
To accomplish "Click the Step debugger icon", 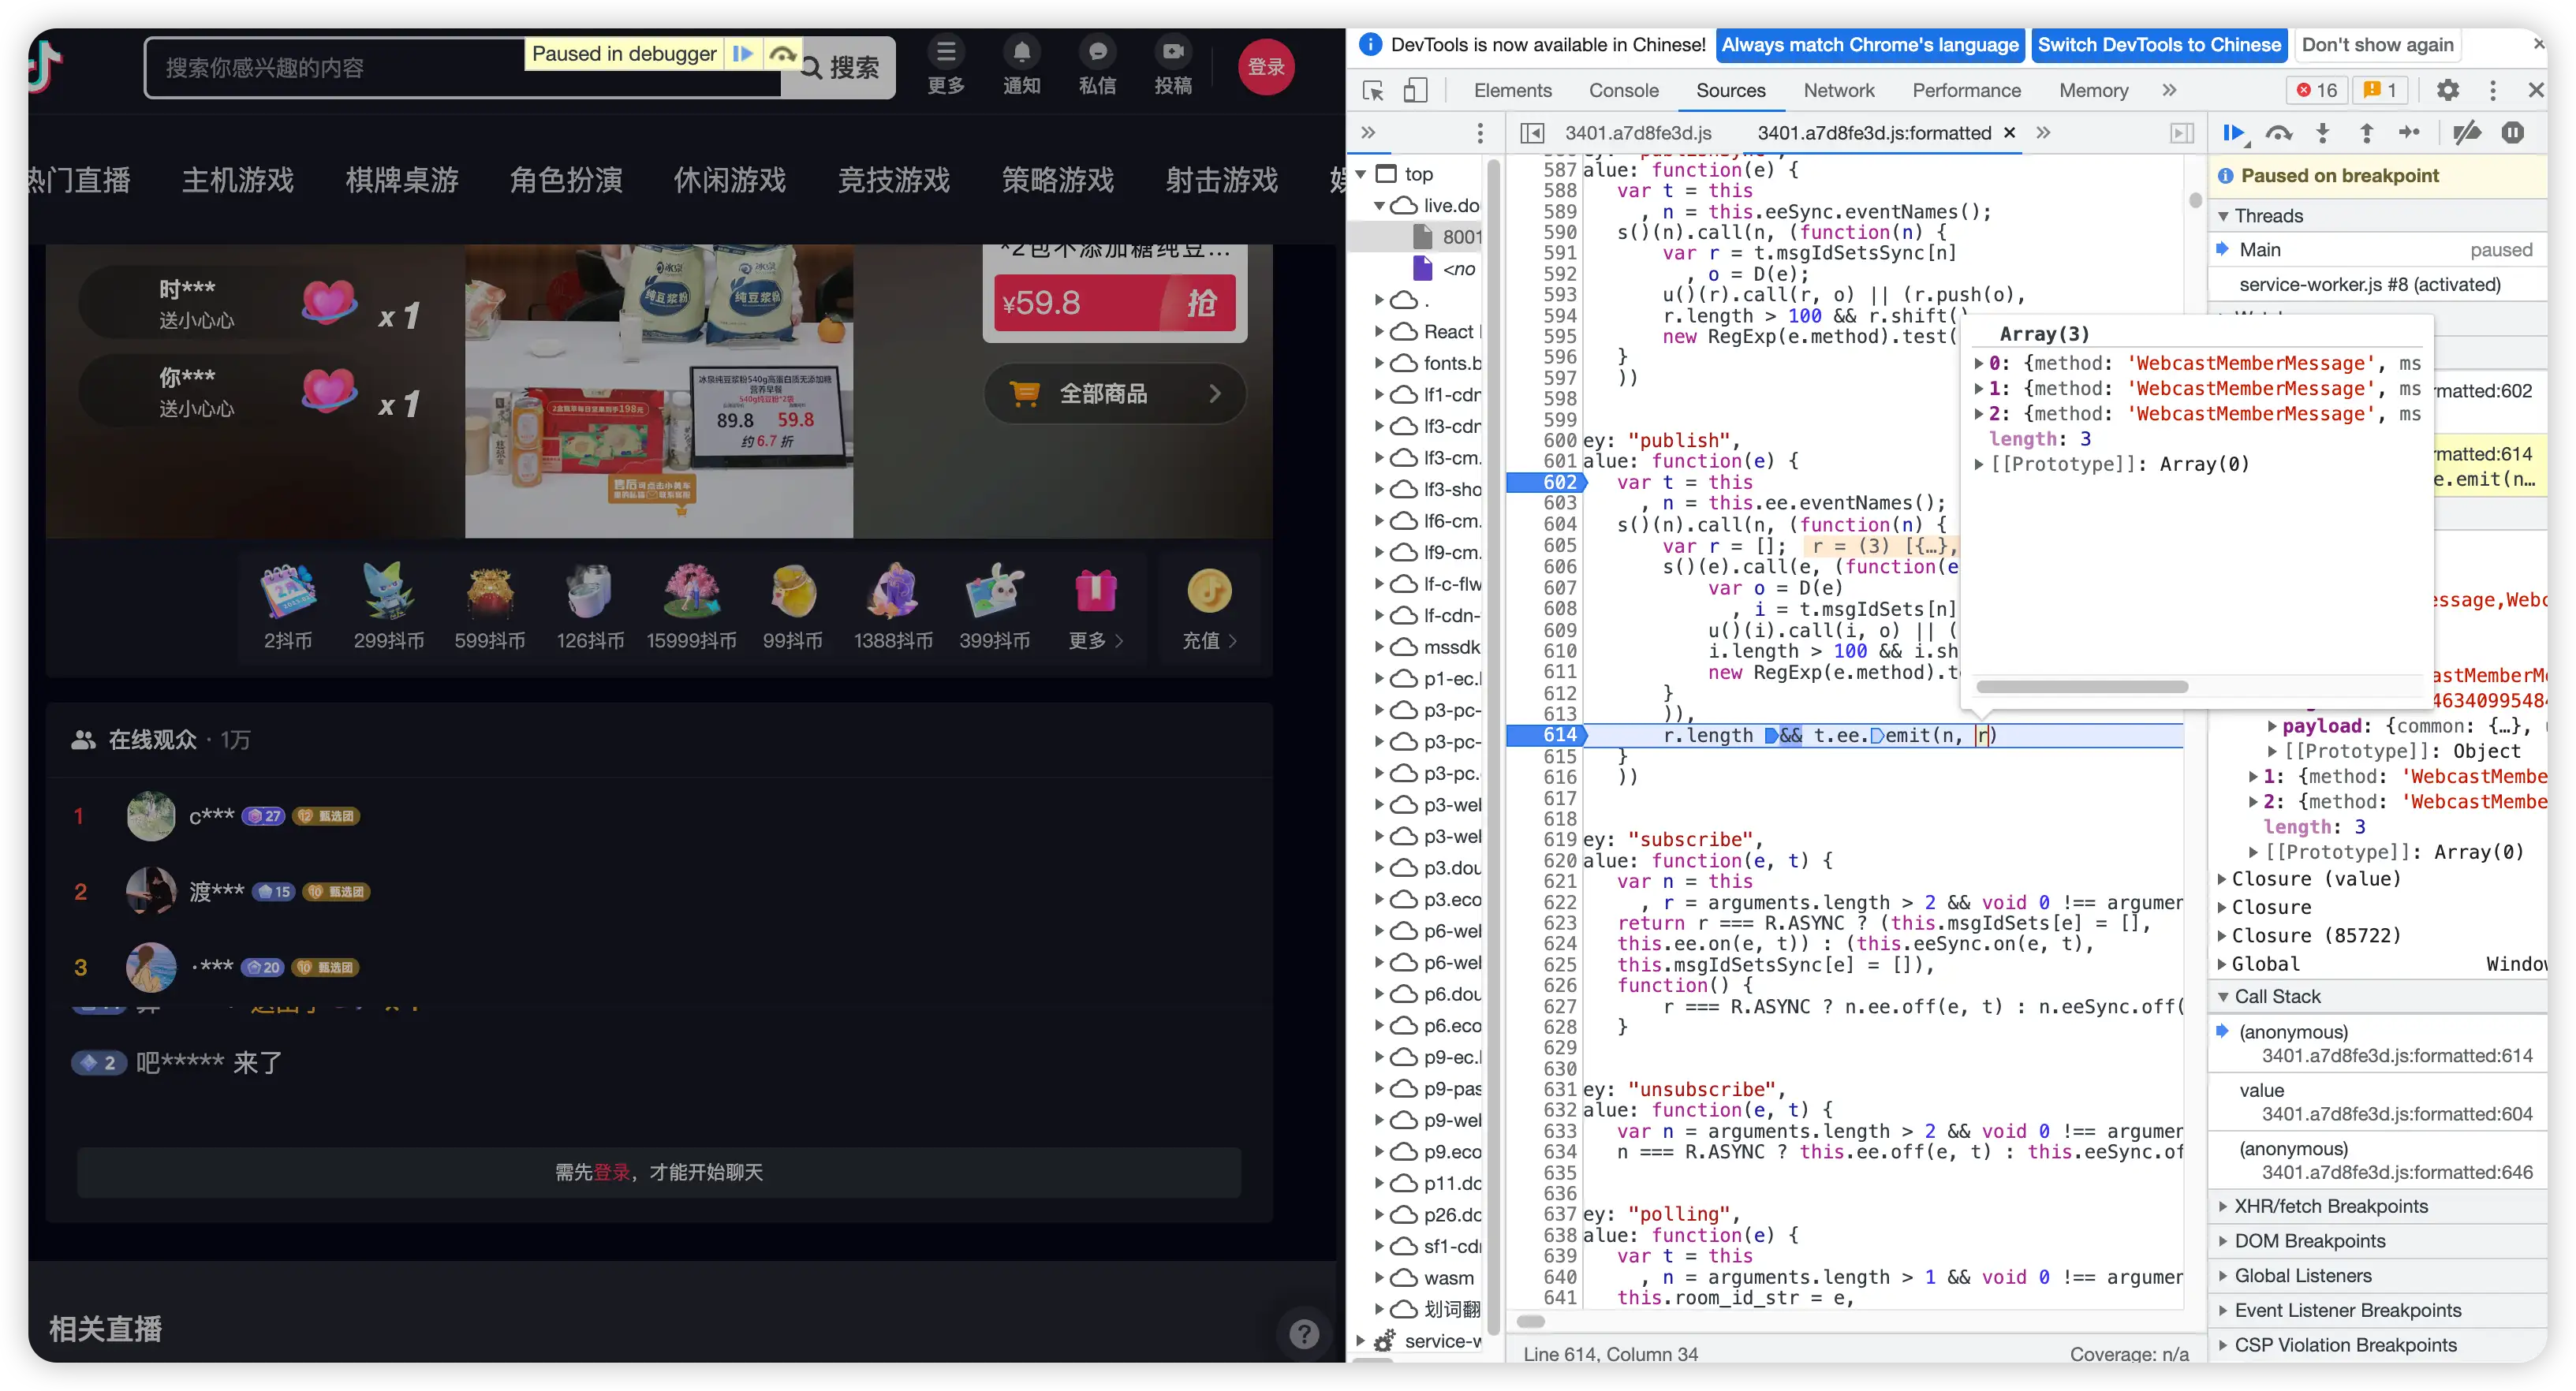I will click(2410, 133).
